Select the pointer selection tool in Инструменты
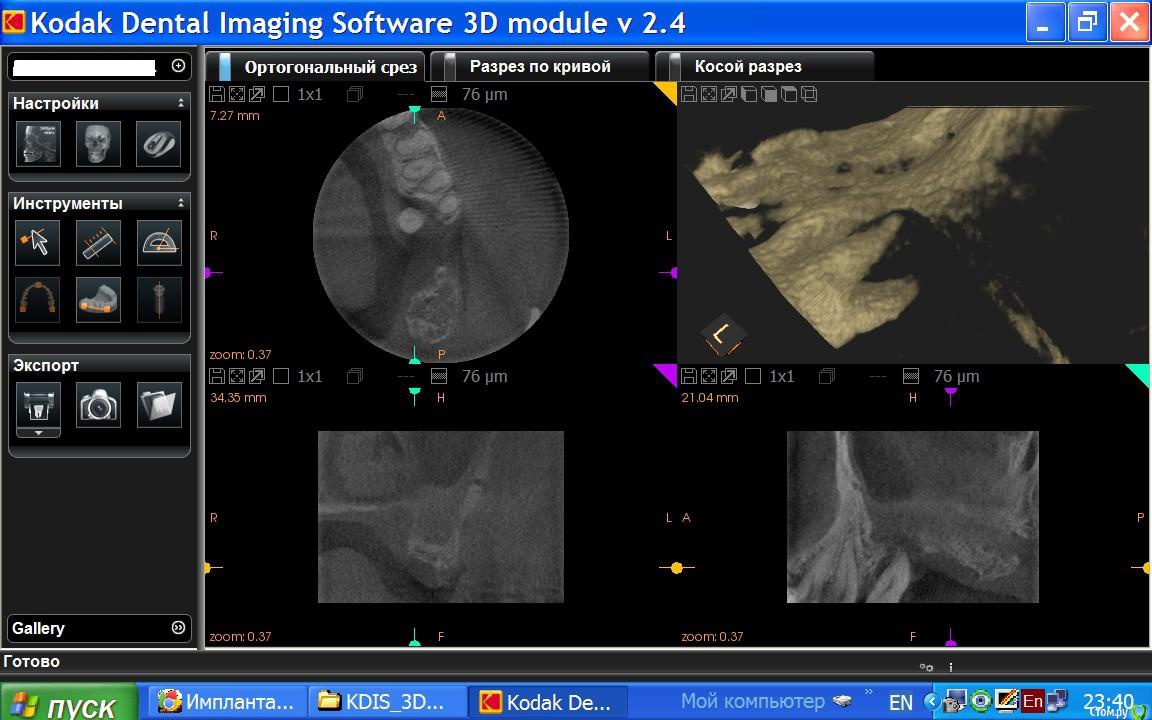Viewport: 1152px width, 720px height. coord(38,243)
